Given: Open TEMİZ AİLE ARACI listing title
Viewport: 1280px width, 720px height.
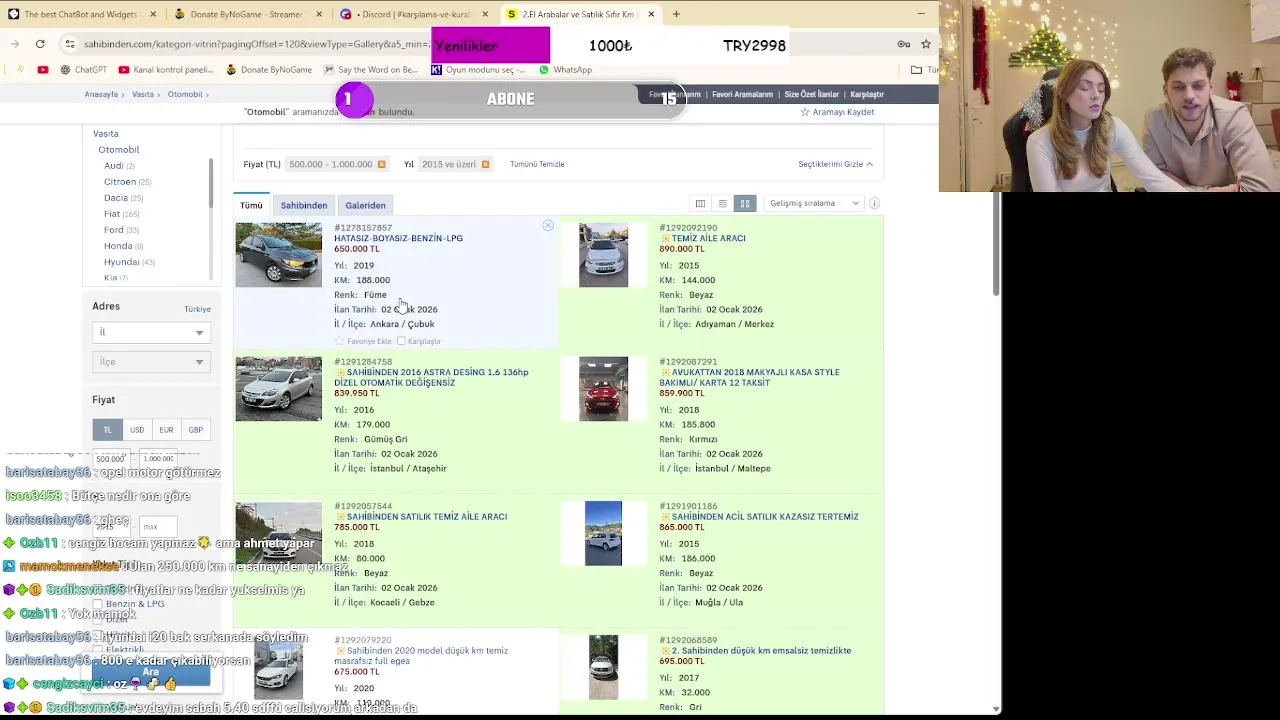Looking at the screenshot, I should tap(708, 238).
